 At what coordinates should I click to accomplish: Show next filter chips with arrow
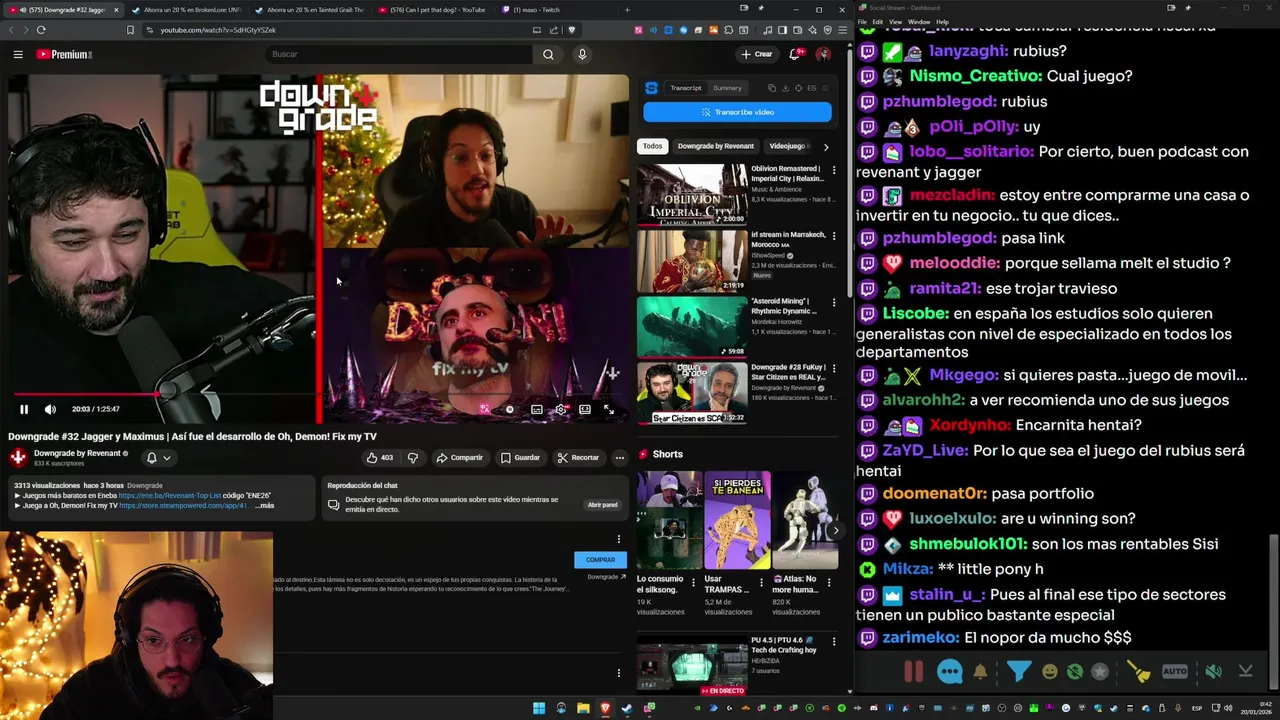(x=825, y=147)
